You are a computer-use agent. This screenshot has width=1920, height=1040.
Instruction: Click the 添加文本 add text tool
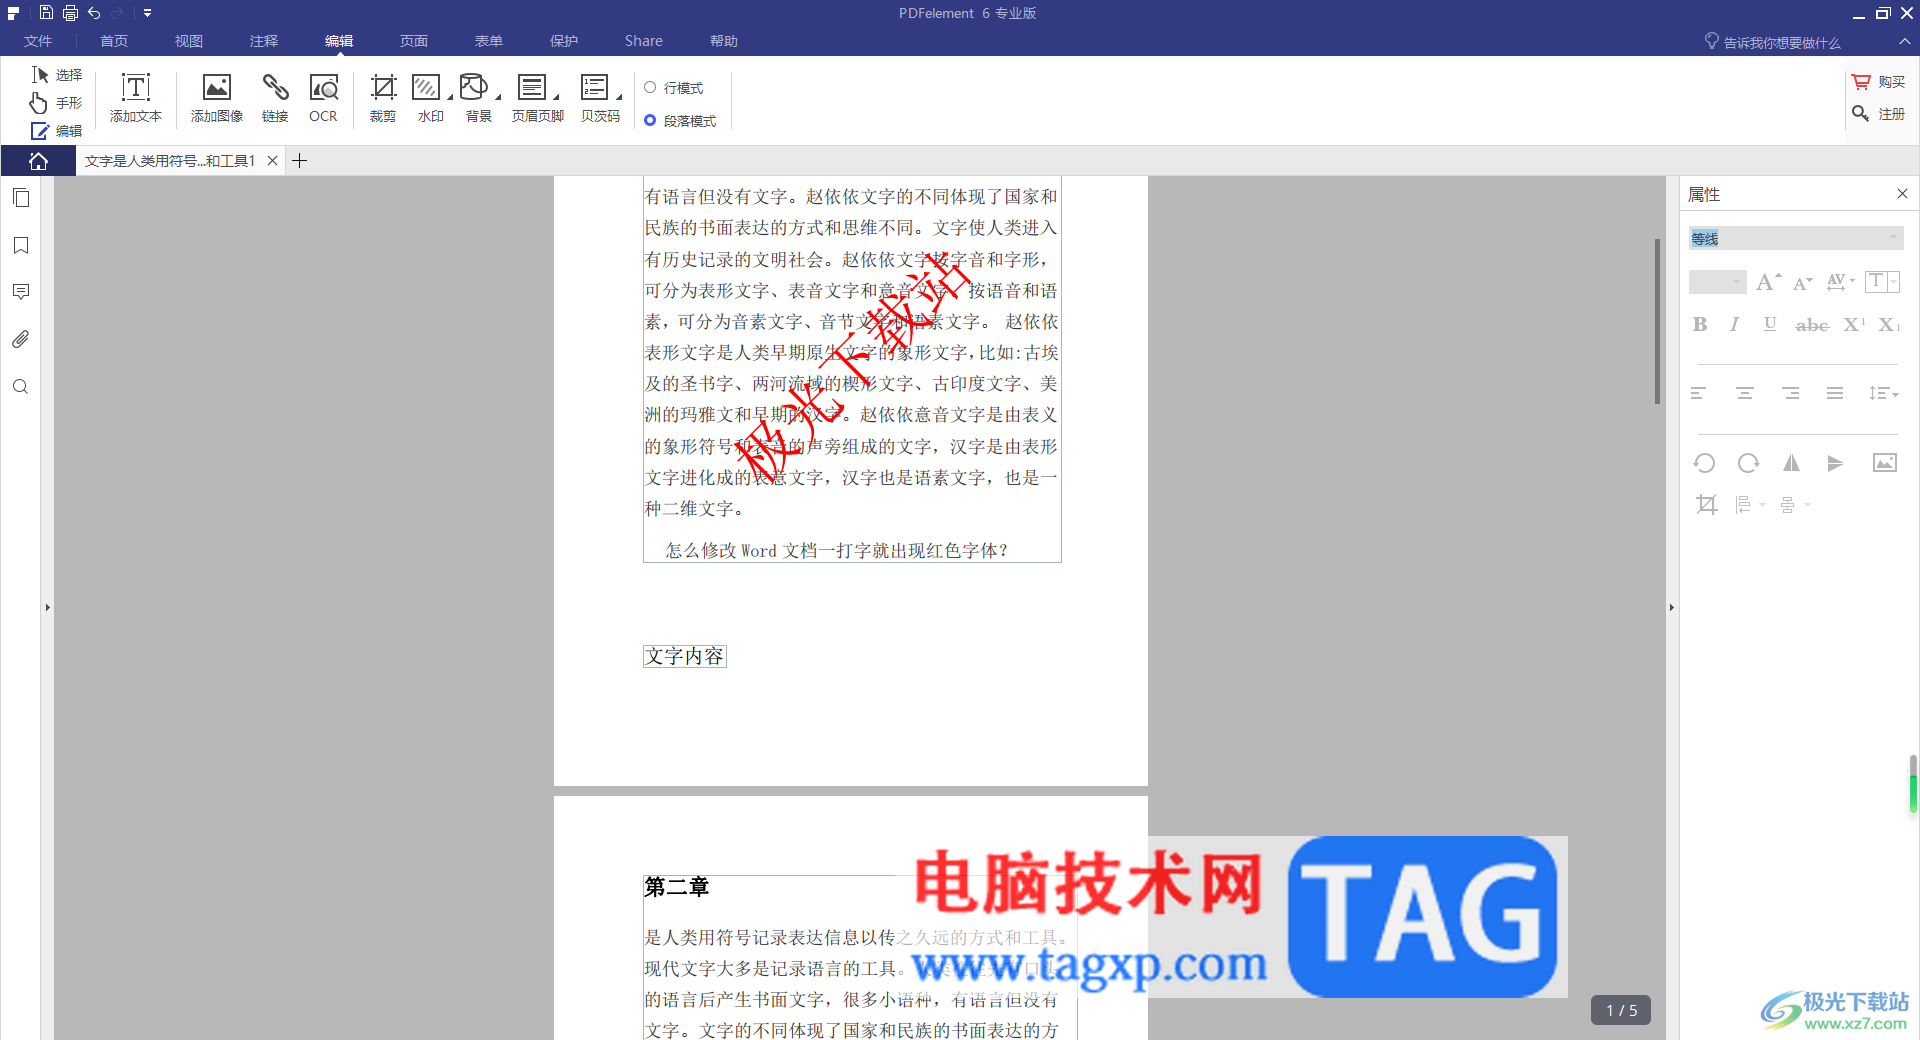click(x=136, y=98)
